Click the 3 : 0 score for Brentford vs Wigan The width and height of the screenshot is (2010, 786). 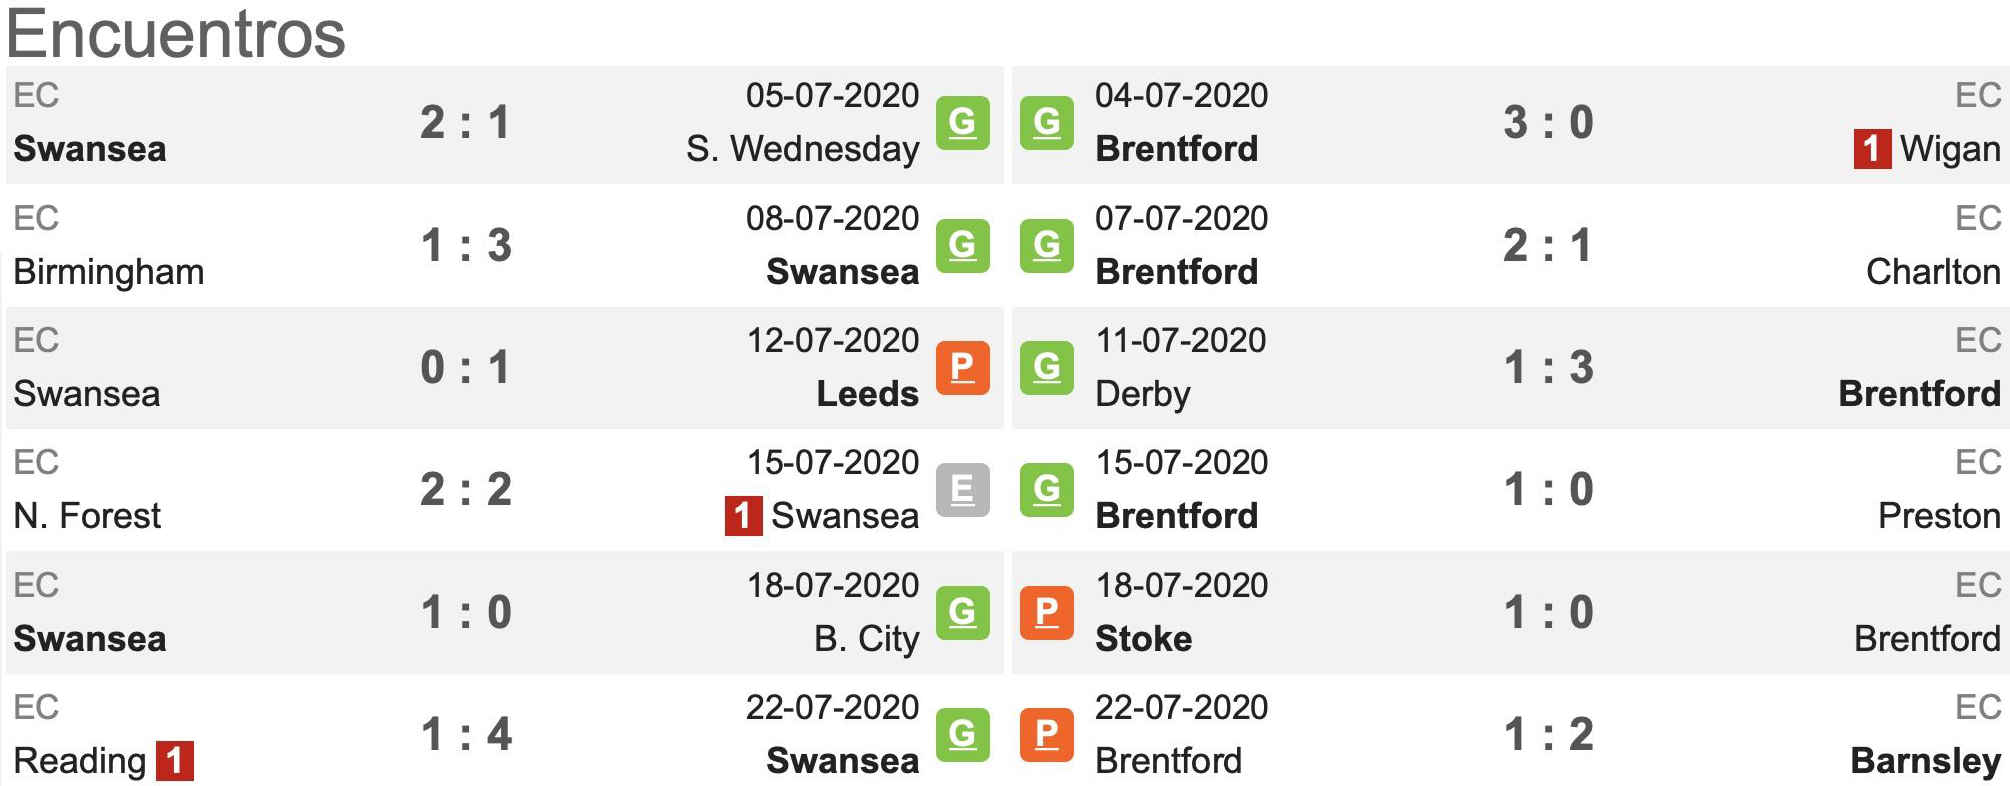(1548, 123)
